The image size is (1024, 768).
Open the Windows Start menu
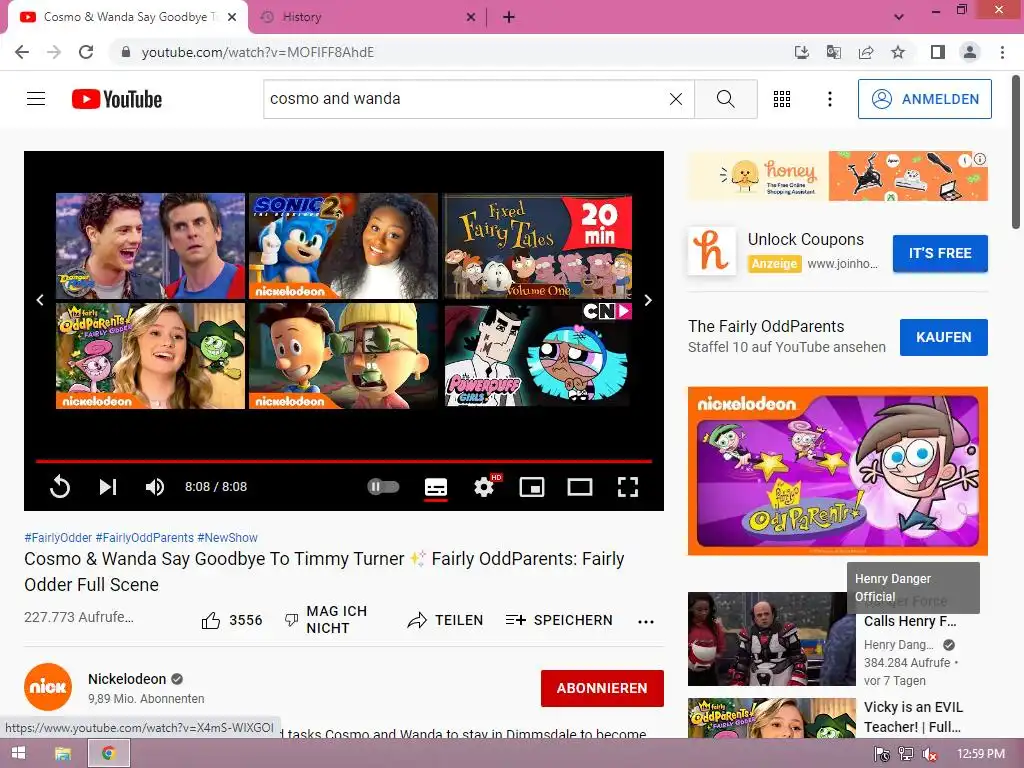click(18, 753)
